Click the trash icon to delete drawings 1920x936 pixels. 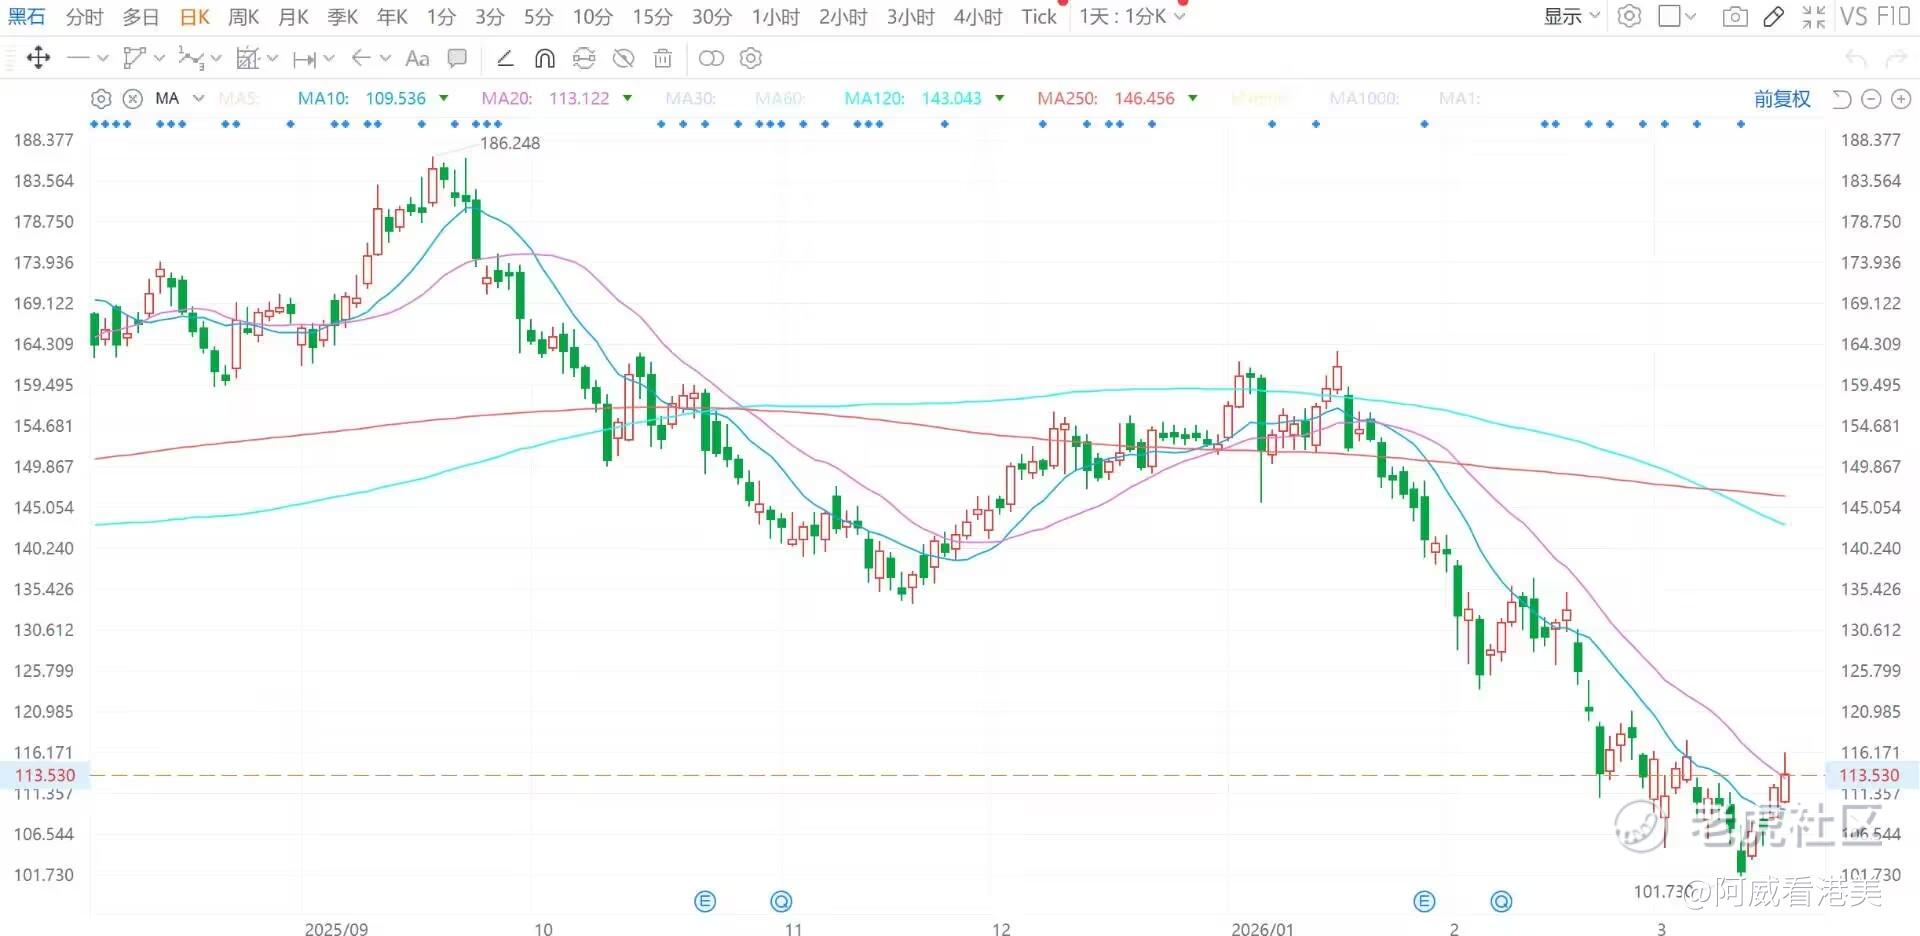coord(662,59)
